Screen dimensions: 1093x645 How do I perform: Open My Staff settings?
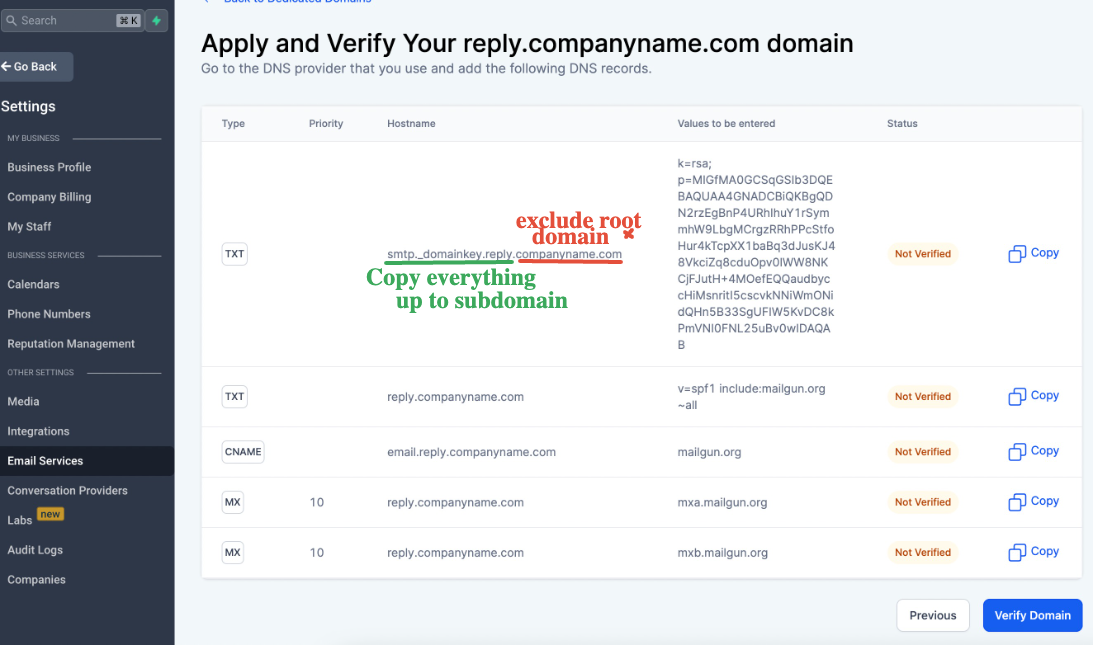click(29, 227)
